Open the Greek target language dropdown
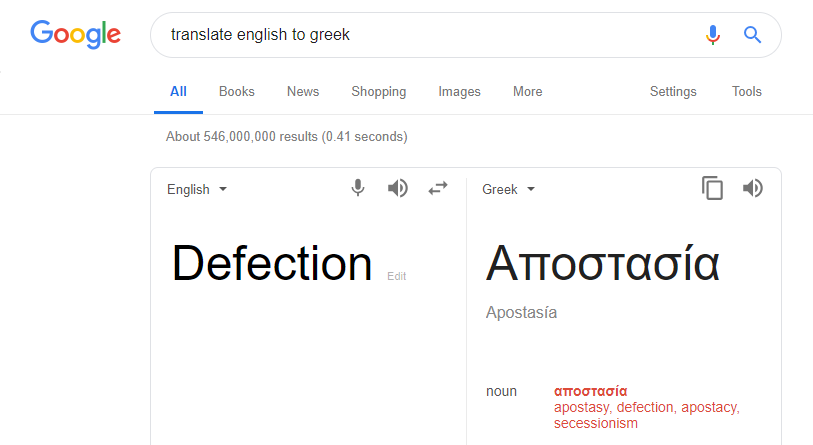Image resolution: width=813 pixels, height=445 pixels. coord(508,189)
